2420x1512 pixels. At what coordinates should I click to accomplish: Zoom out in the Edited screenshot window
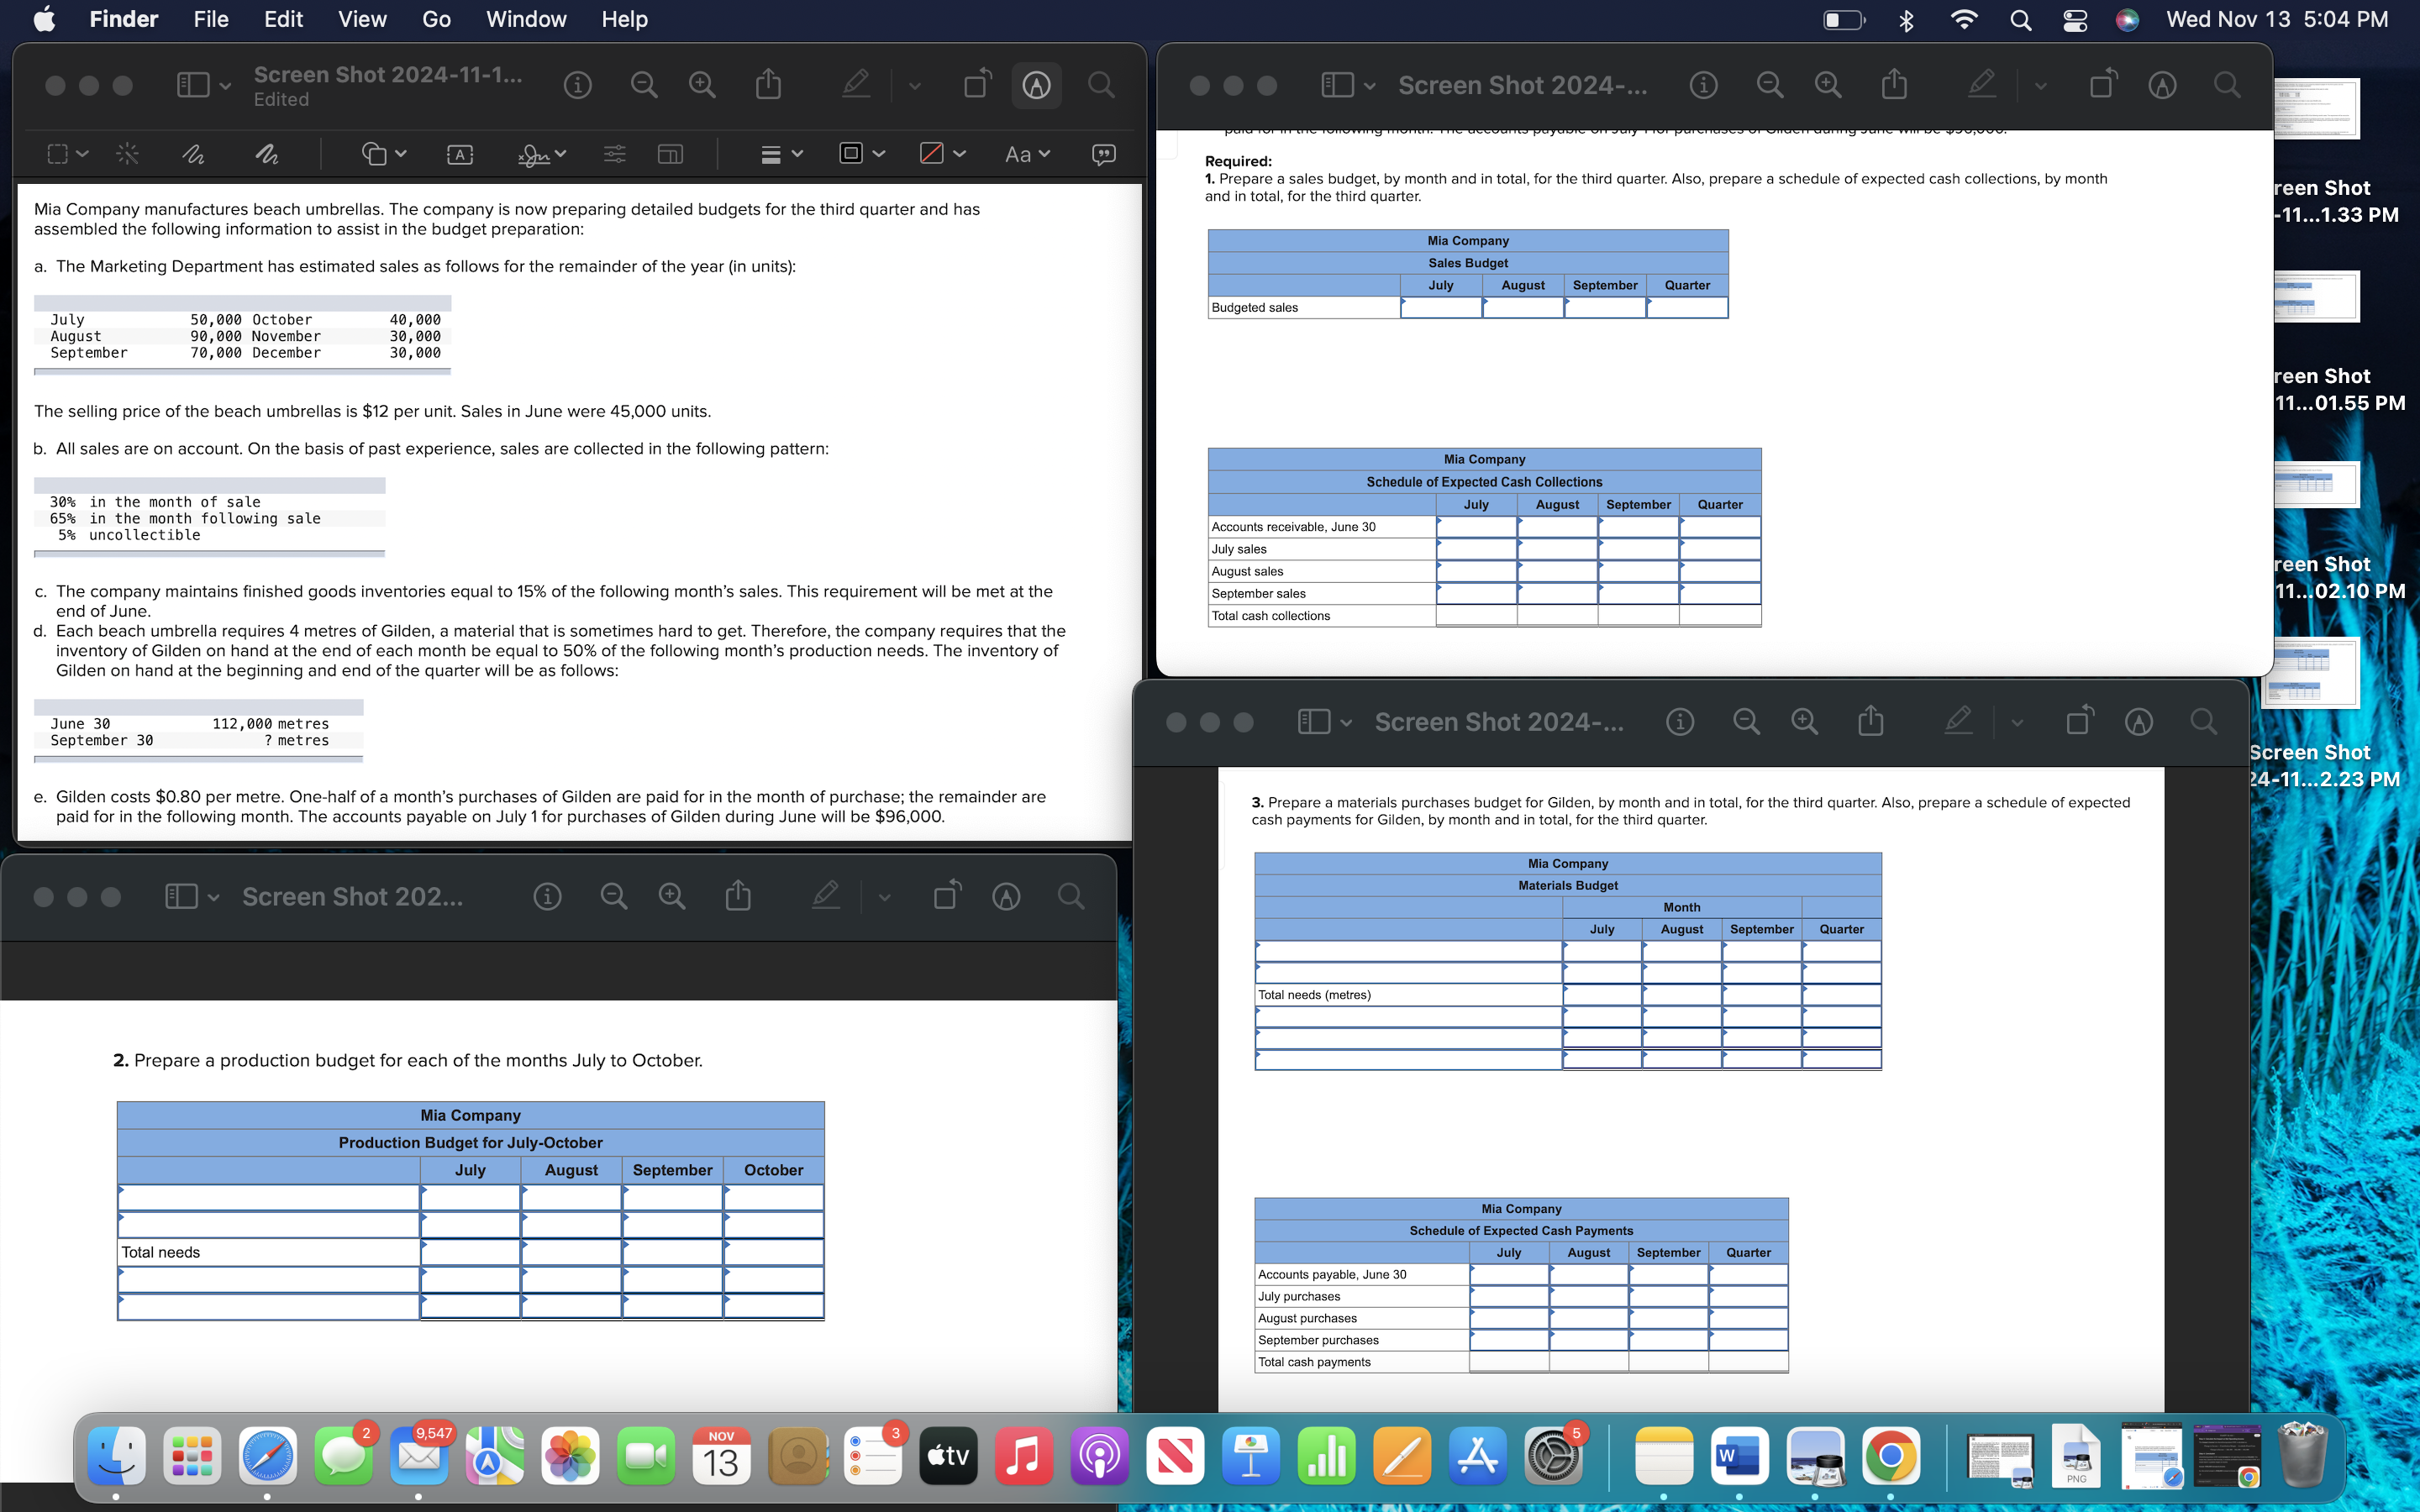[x=644, y=85]
